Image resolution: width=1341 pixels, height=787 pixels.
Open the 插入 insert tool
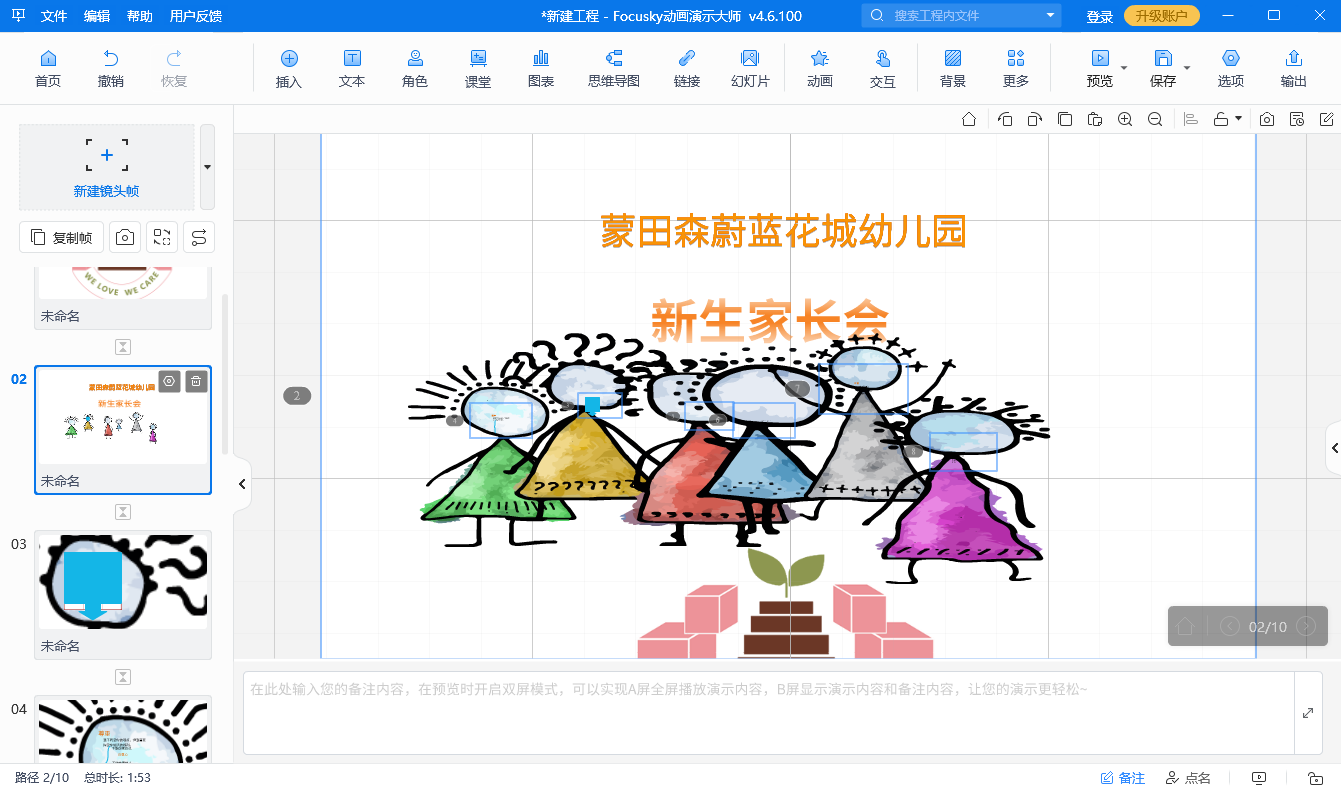point(289,68)
